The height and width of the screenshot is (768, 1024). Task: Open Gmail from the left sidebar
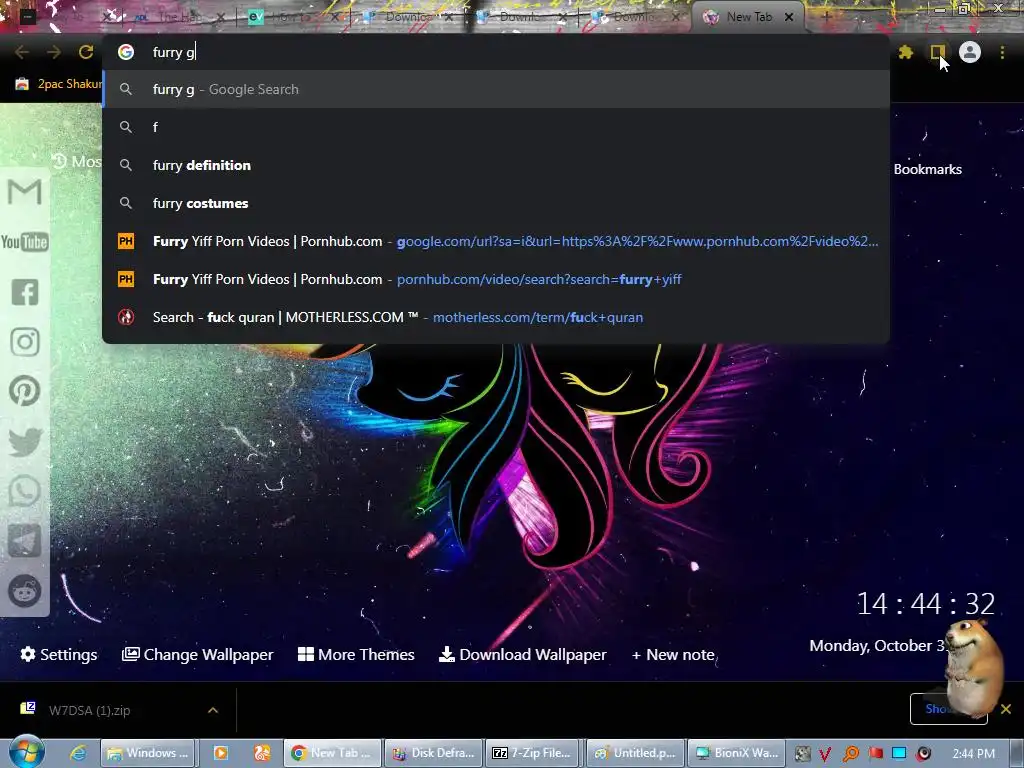point(25,192)
